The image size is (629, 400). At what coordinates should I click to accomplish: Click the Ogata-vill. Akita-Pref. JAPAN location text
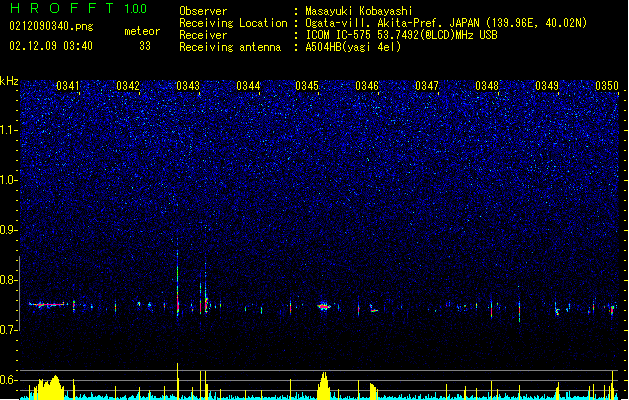(446, 23)
